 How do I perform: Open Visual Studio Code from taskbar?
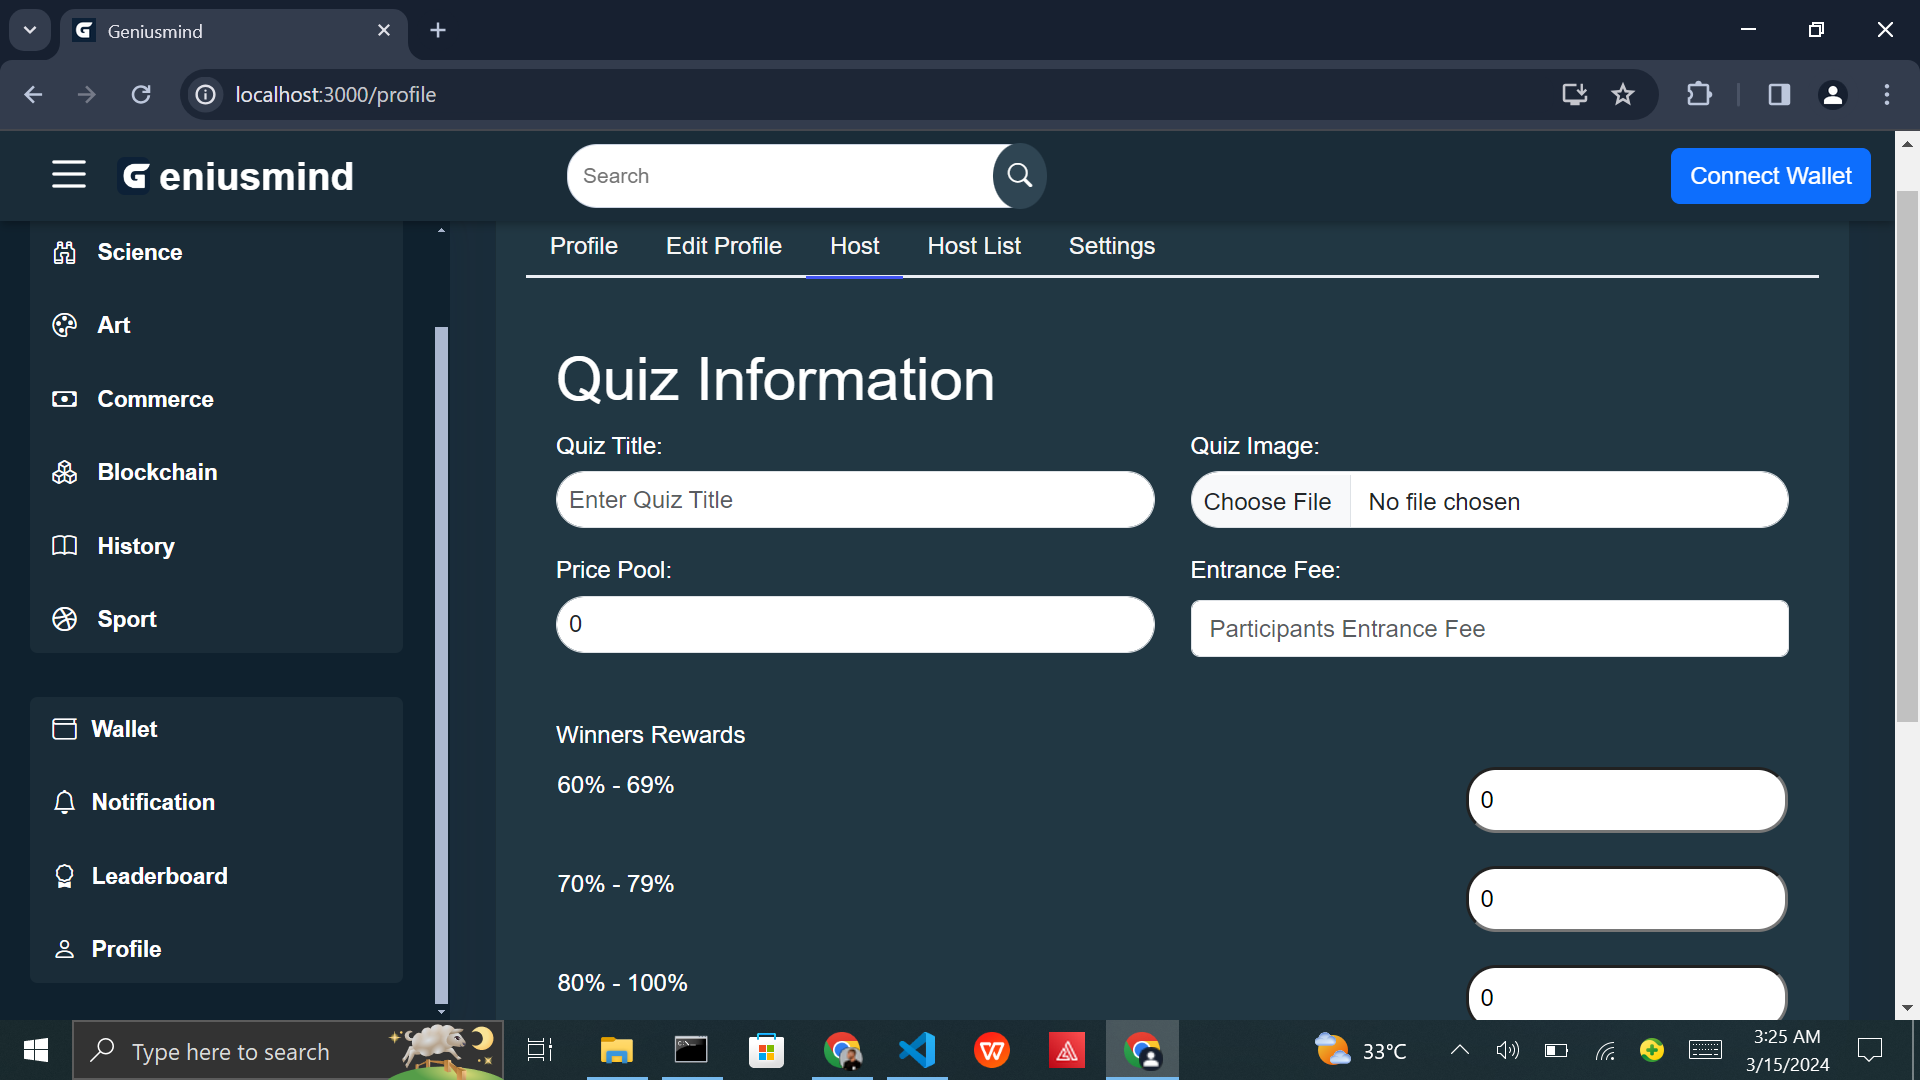click(917, 1050)
